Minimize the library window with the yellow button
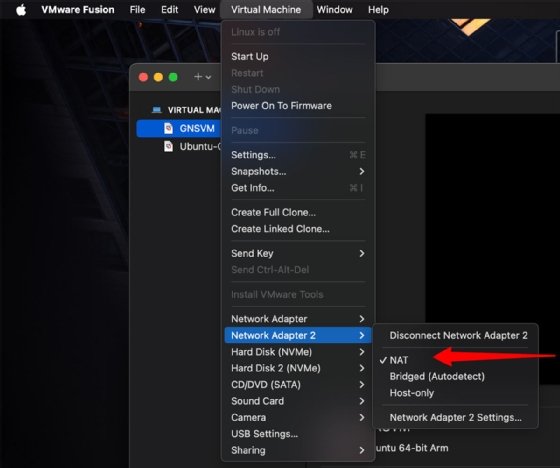This screenshot has height=468, width=560. click(x=158, y=77)
